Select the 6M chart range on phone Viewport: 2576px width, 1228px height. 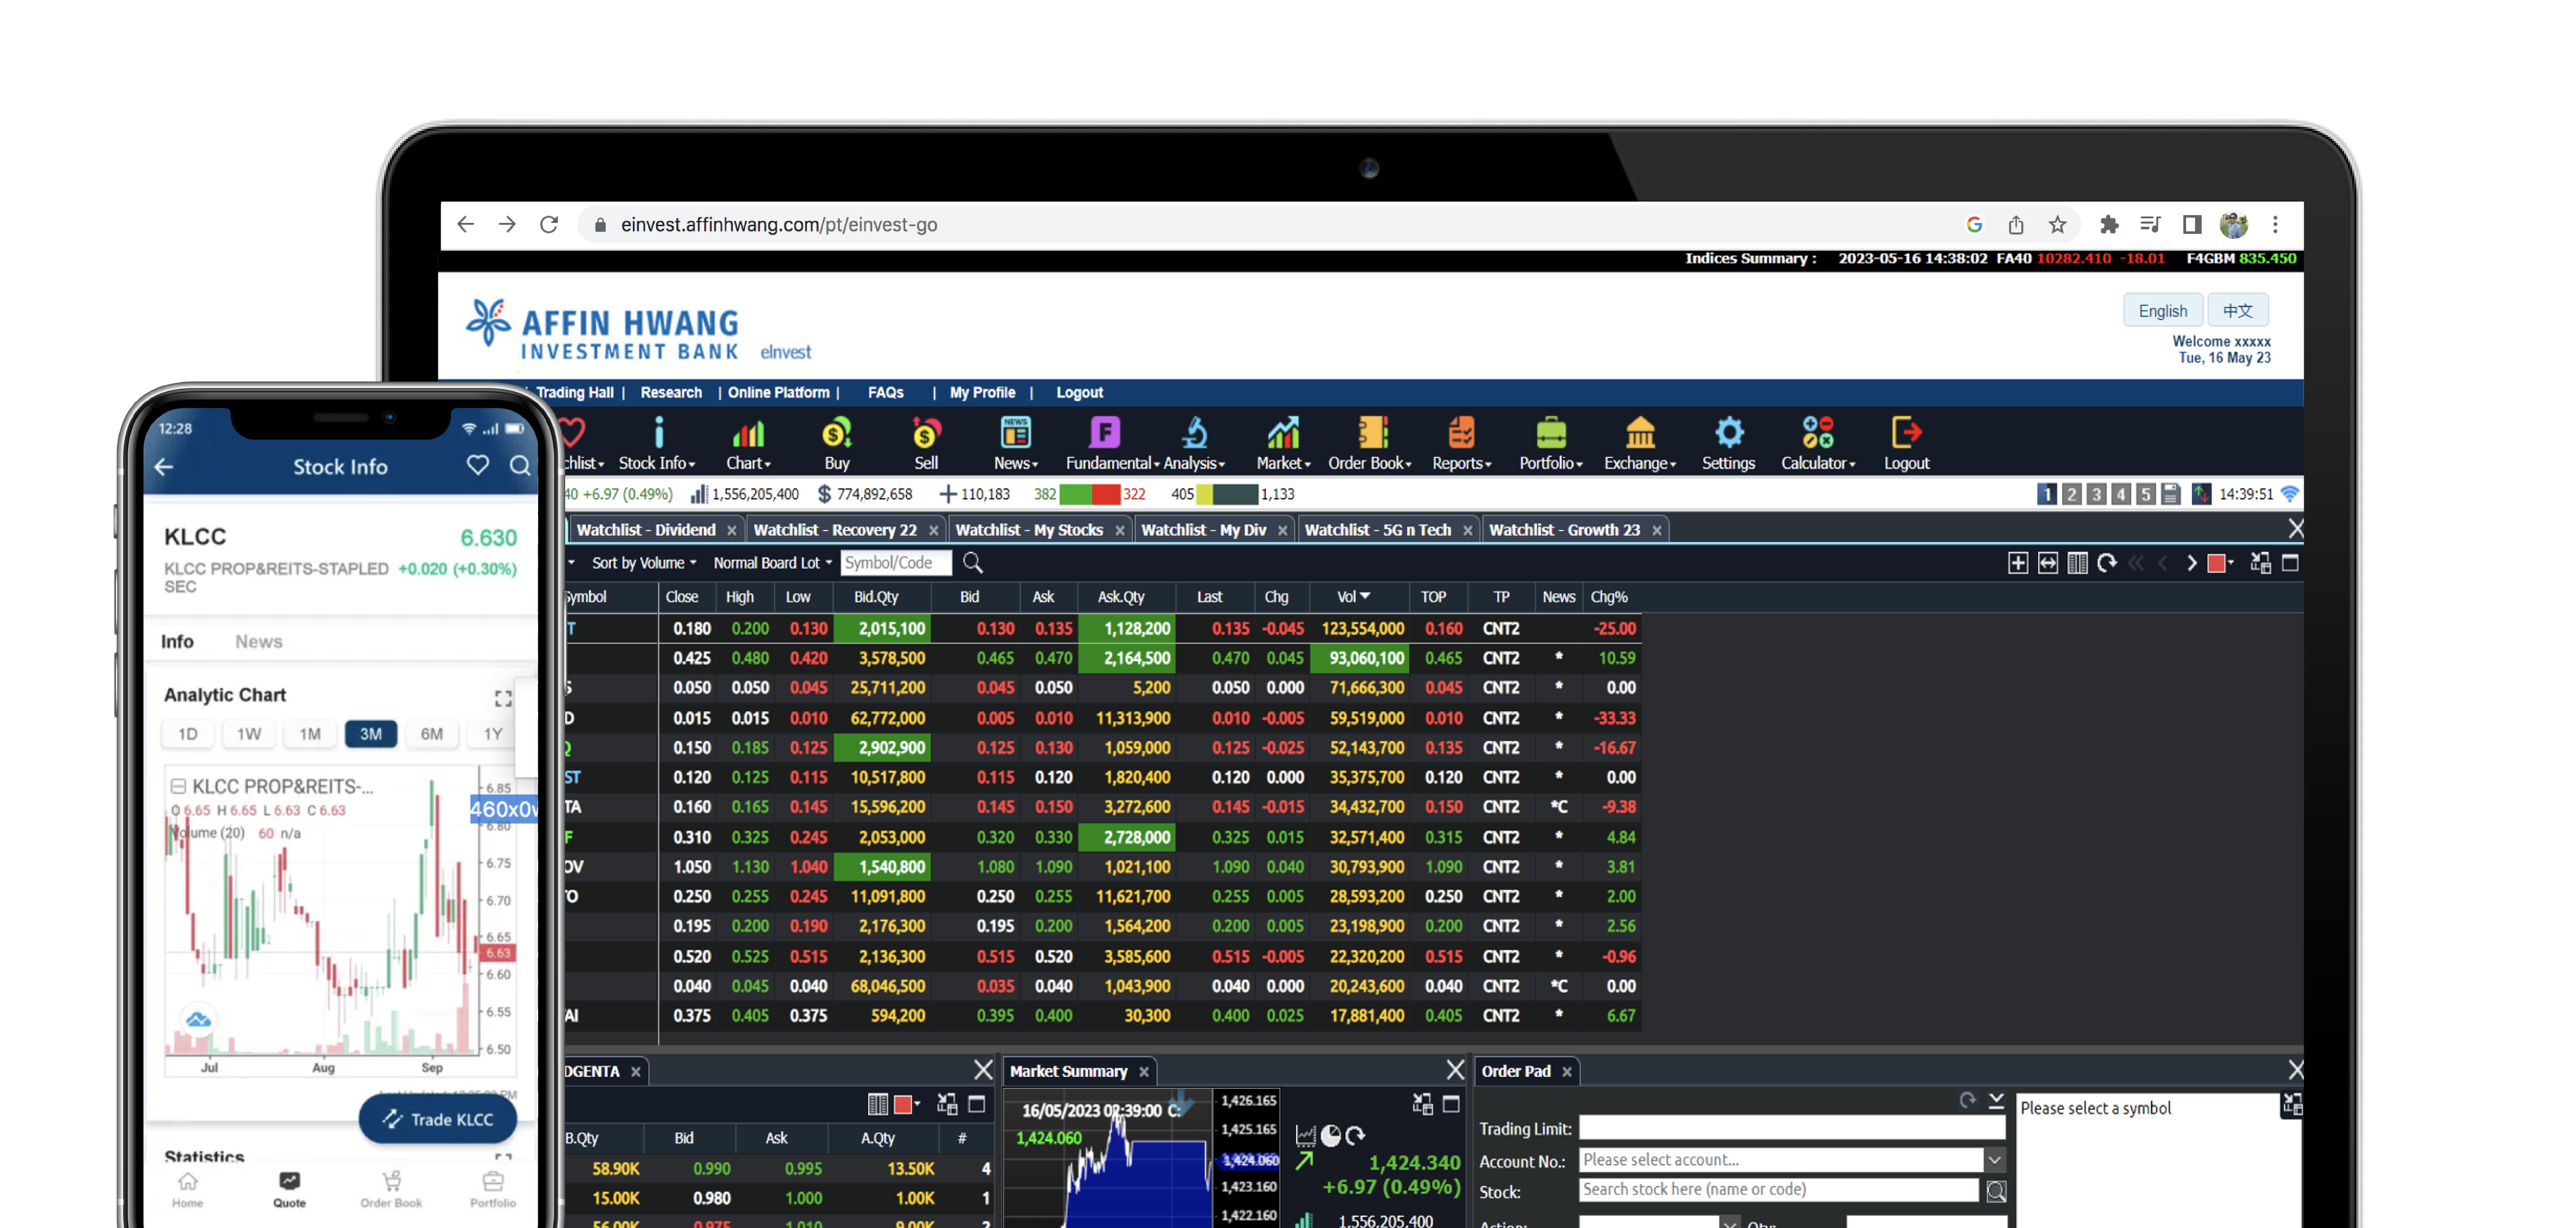432,734
